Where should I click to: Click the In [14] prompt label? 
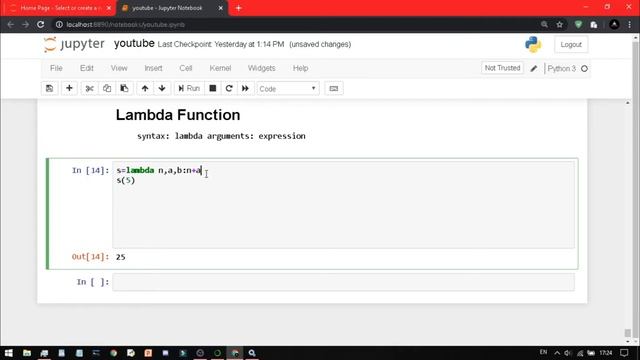coord(91,170)
